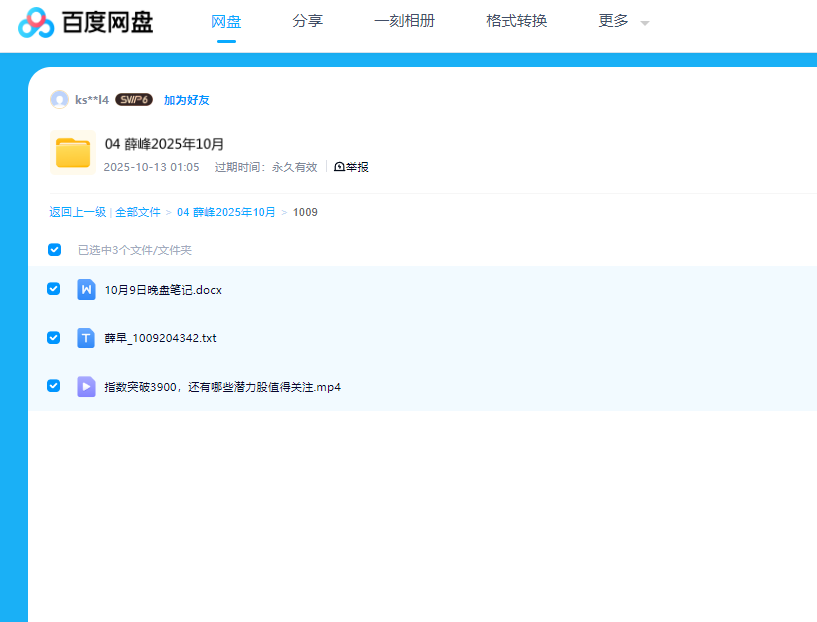Click the Baidu Netdisk cloud logo

pyautogui.click(x=36, y=21)
